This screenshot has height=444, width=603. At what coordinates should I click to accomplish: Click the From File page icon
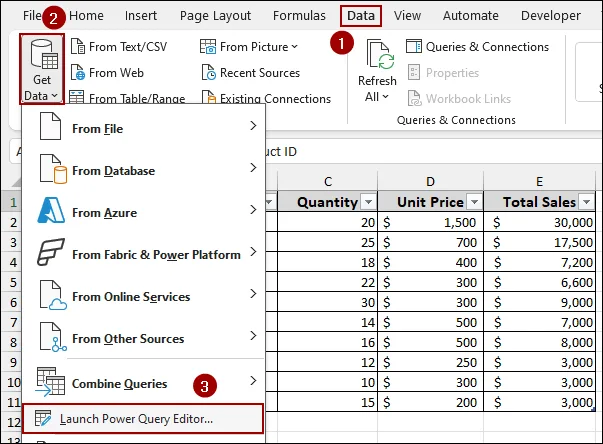[x=50, y=126]
